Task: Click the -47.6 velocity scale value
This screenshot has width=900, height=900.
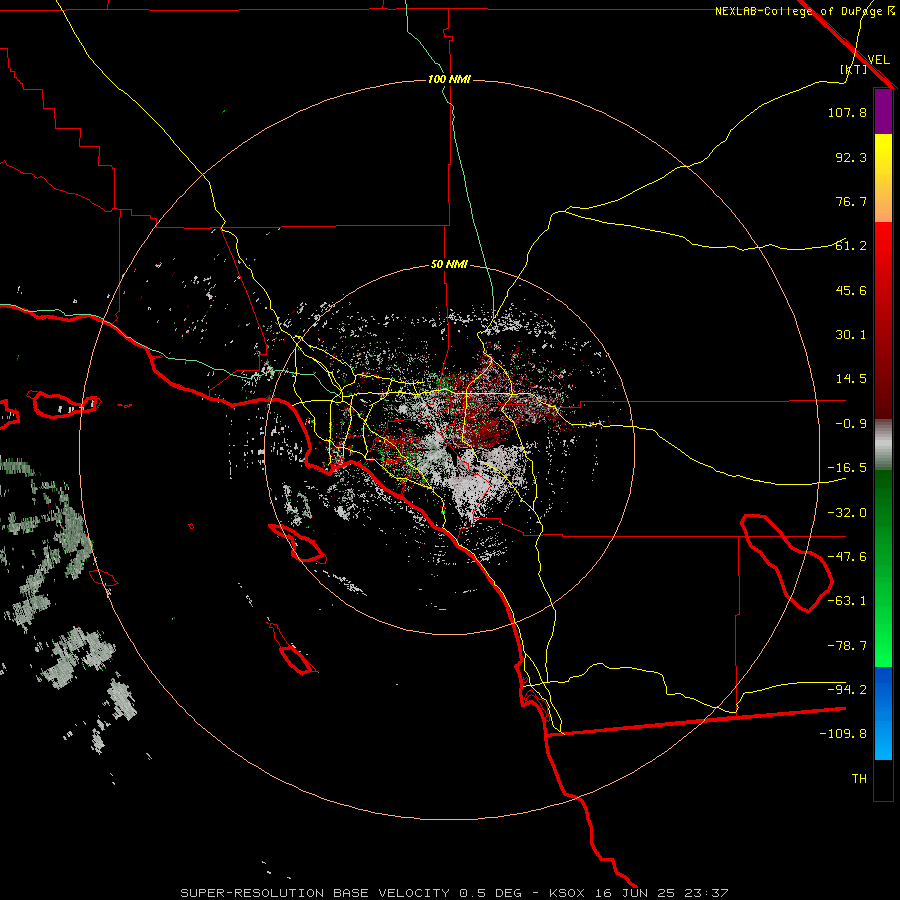Action: 847,557
